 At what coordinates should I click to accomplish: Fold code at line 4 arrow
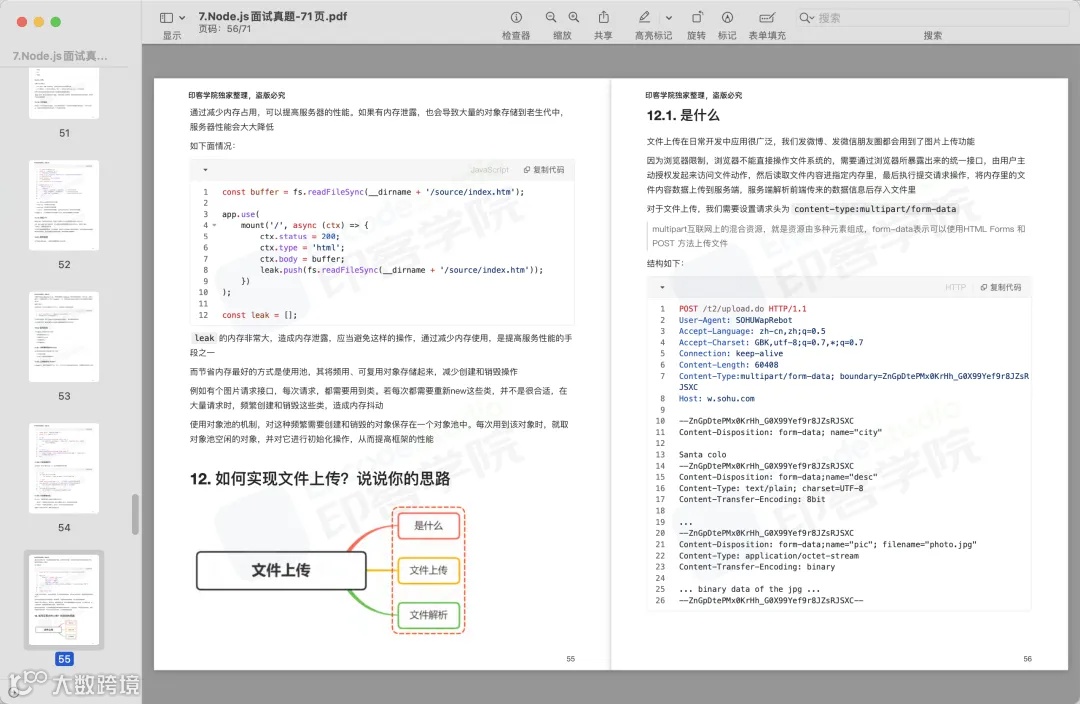pos(214,225)
